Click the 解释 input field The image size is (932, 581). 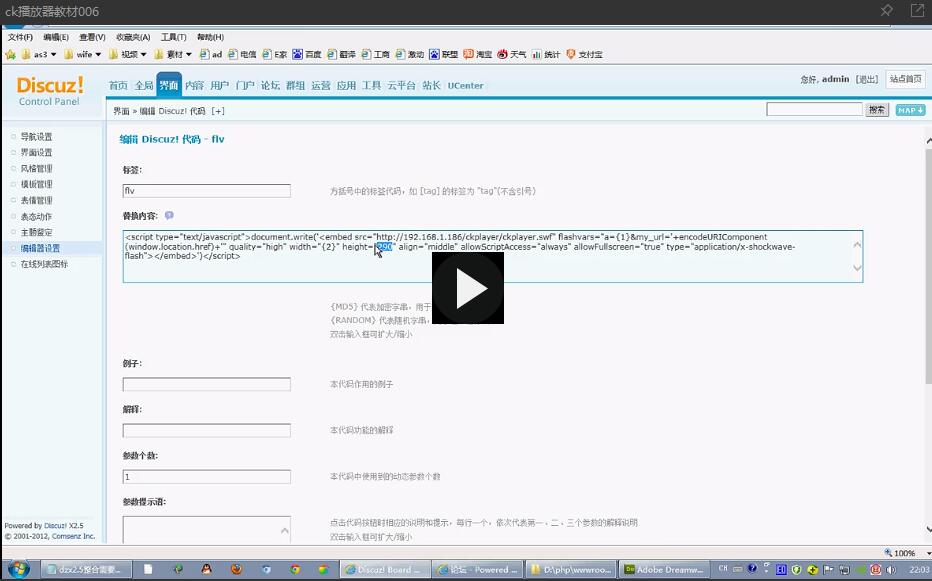(206, 430)
